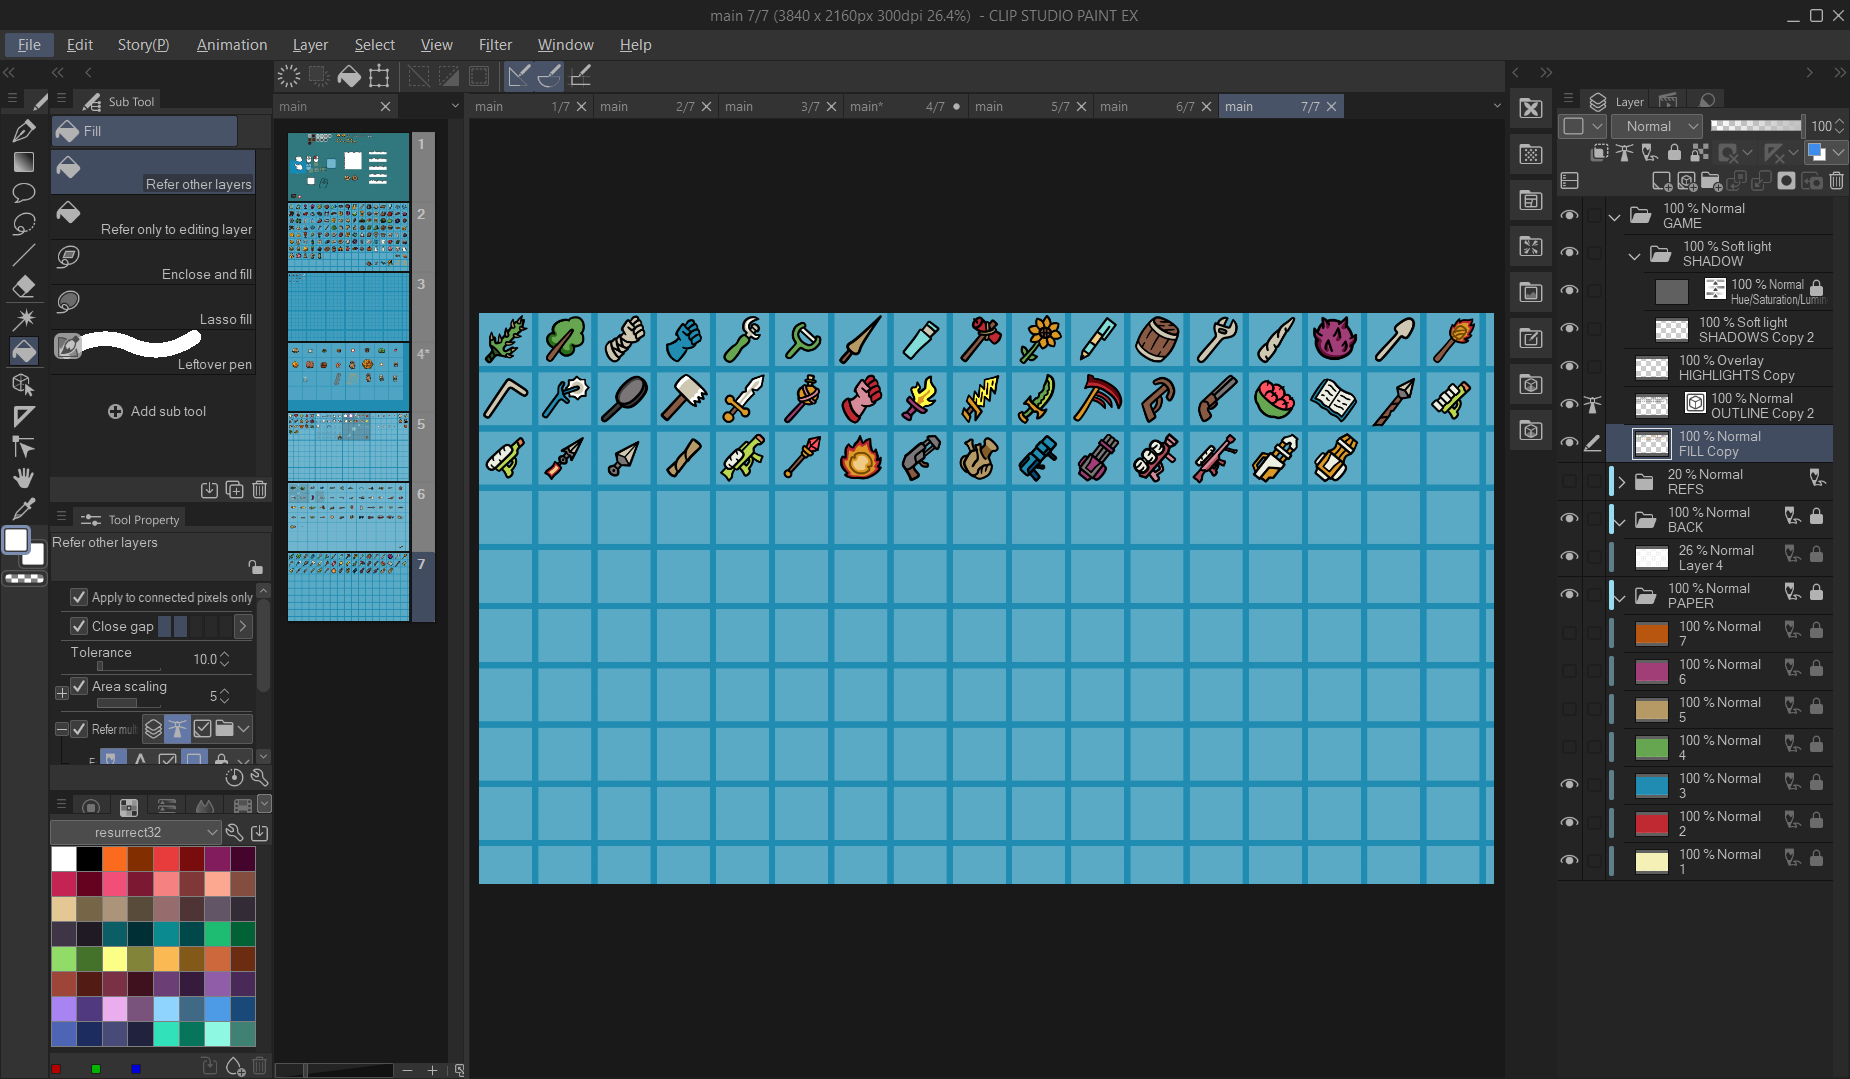Select the Pen tool in the toolbar

(x=24, y=131)
